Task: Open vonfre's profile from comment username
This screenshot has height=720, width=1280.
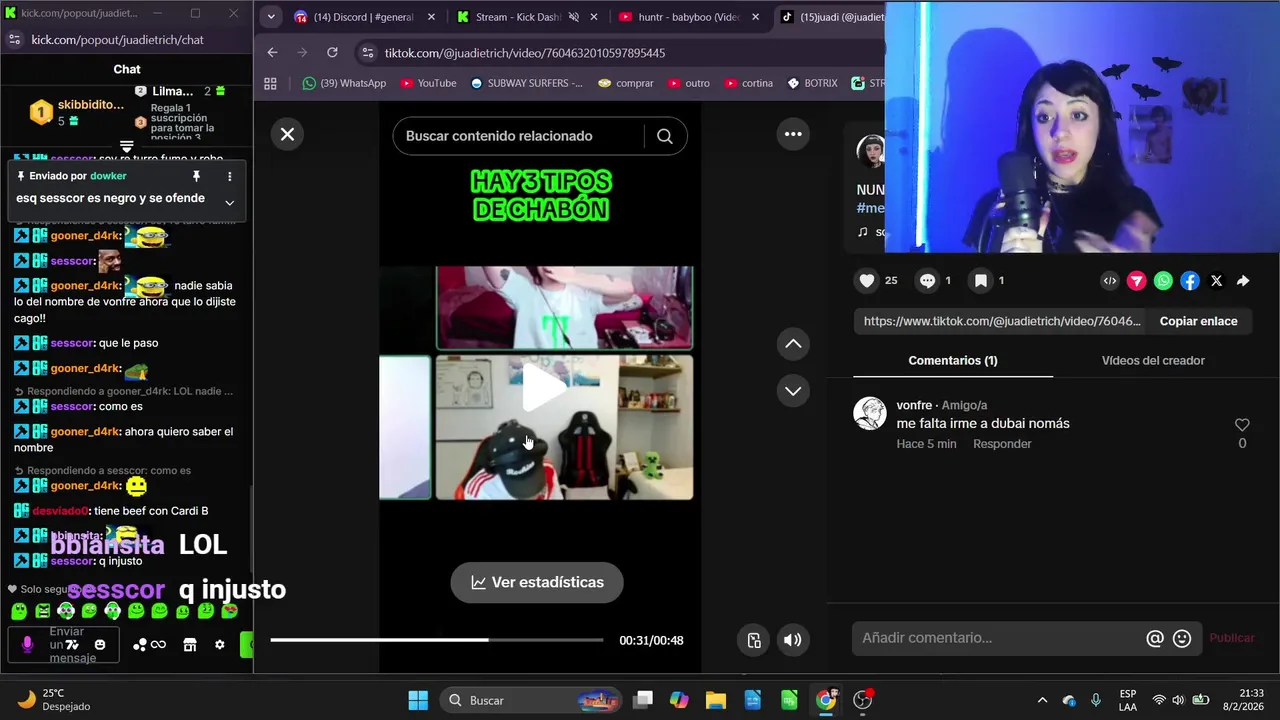Action: tap(914, 405)
